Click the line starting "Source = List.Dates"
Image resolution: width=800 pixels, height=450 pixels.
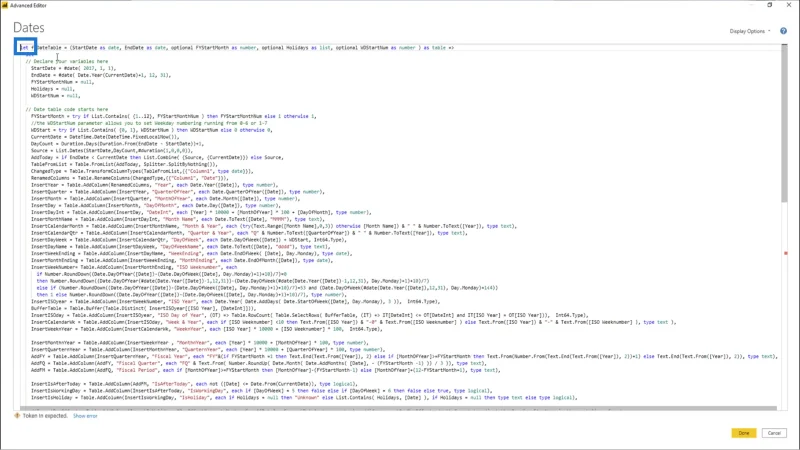(112, 151)
